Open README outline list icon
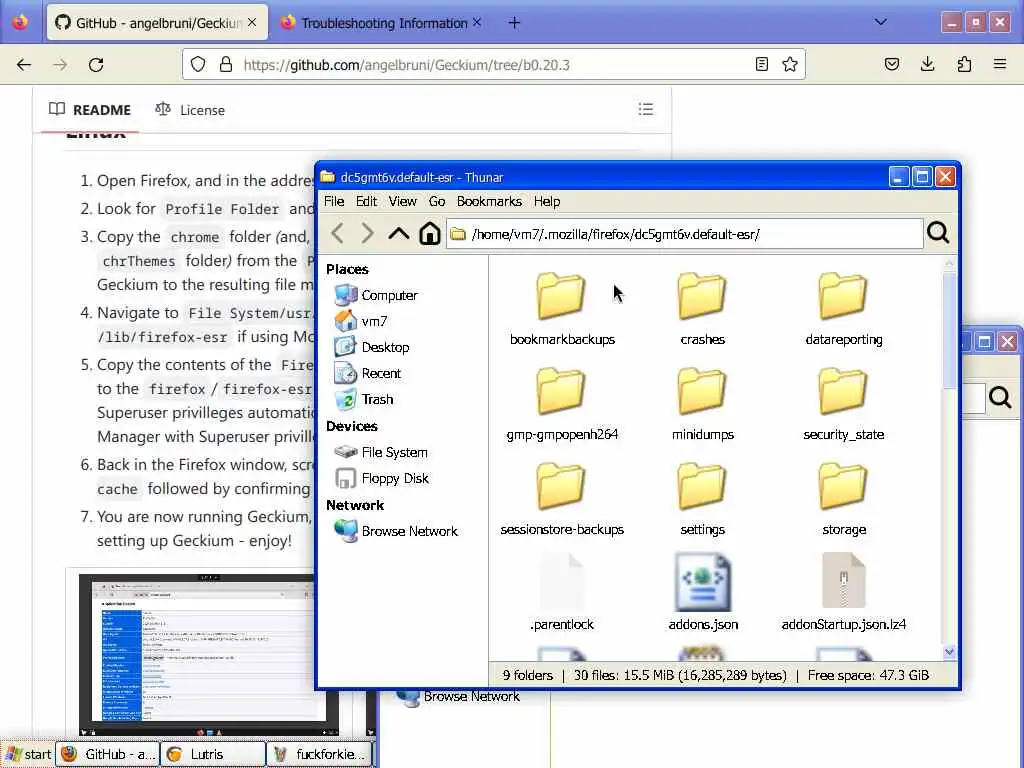This screenshot has height=768, width=1024. (645, 109)
